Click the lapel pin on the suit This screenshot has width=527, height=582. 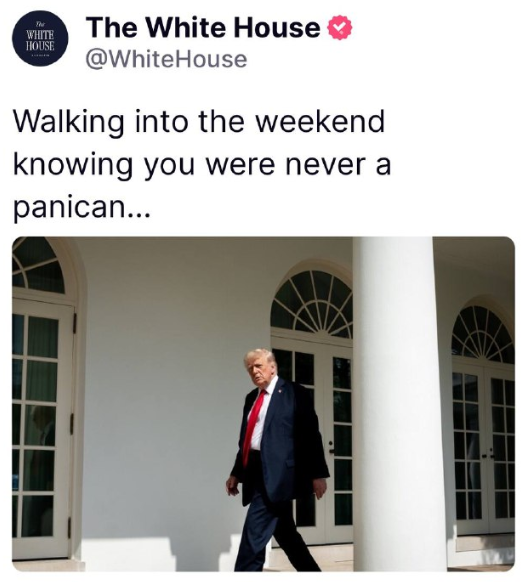(279, 392)
